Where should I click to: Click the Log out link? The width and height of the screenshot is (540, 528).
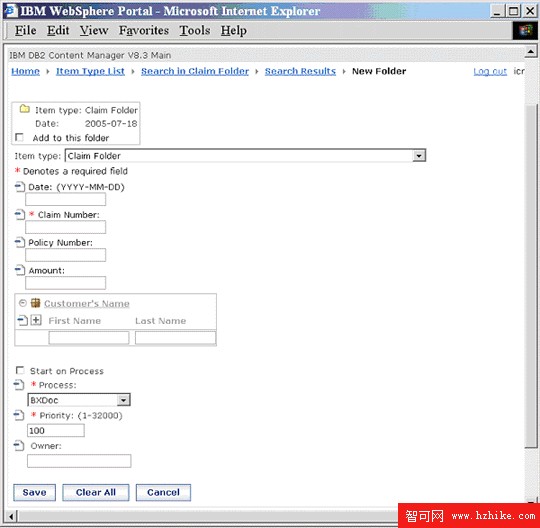coord(490,71)
